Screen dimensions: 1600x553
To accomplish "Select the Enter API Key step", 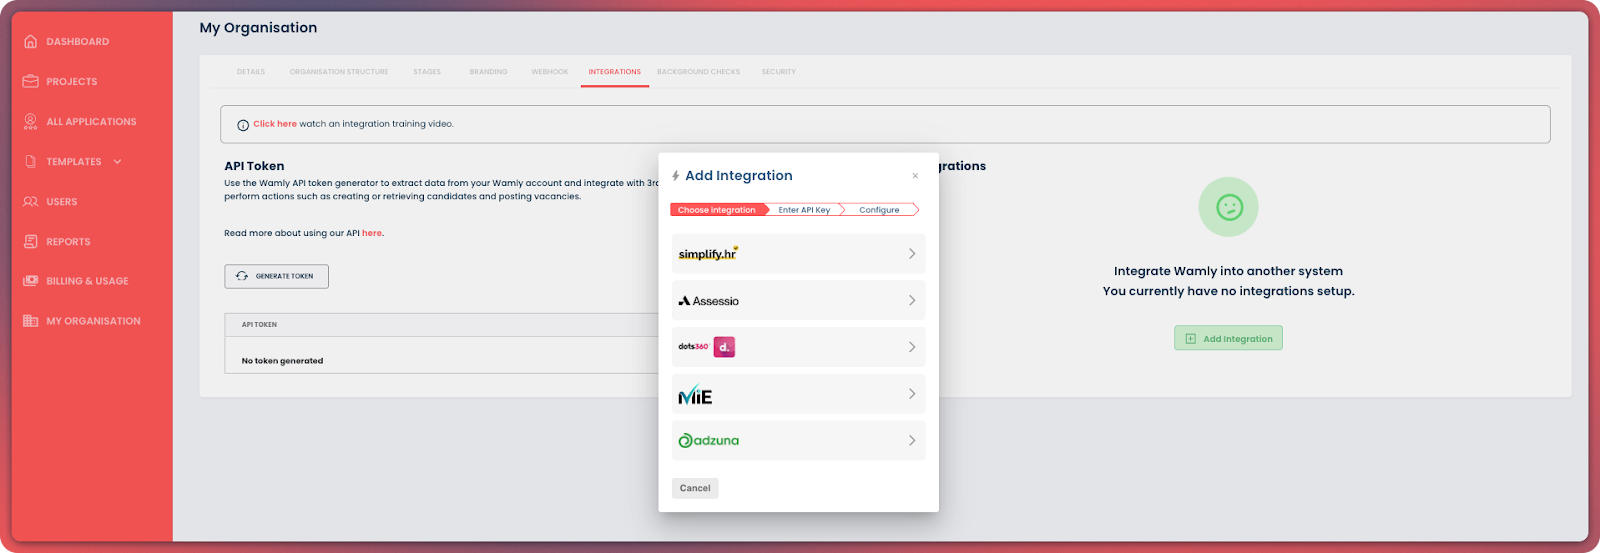I will [x=804, y=210].
